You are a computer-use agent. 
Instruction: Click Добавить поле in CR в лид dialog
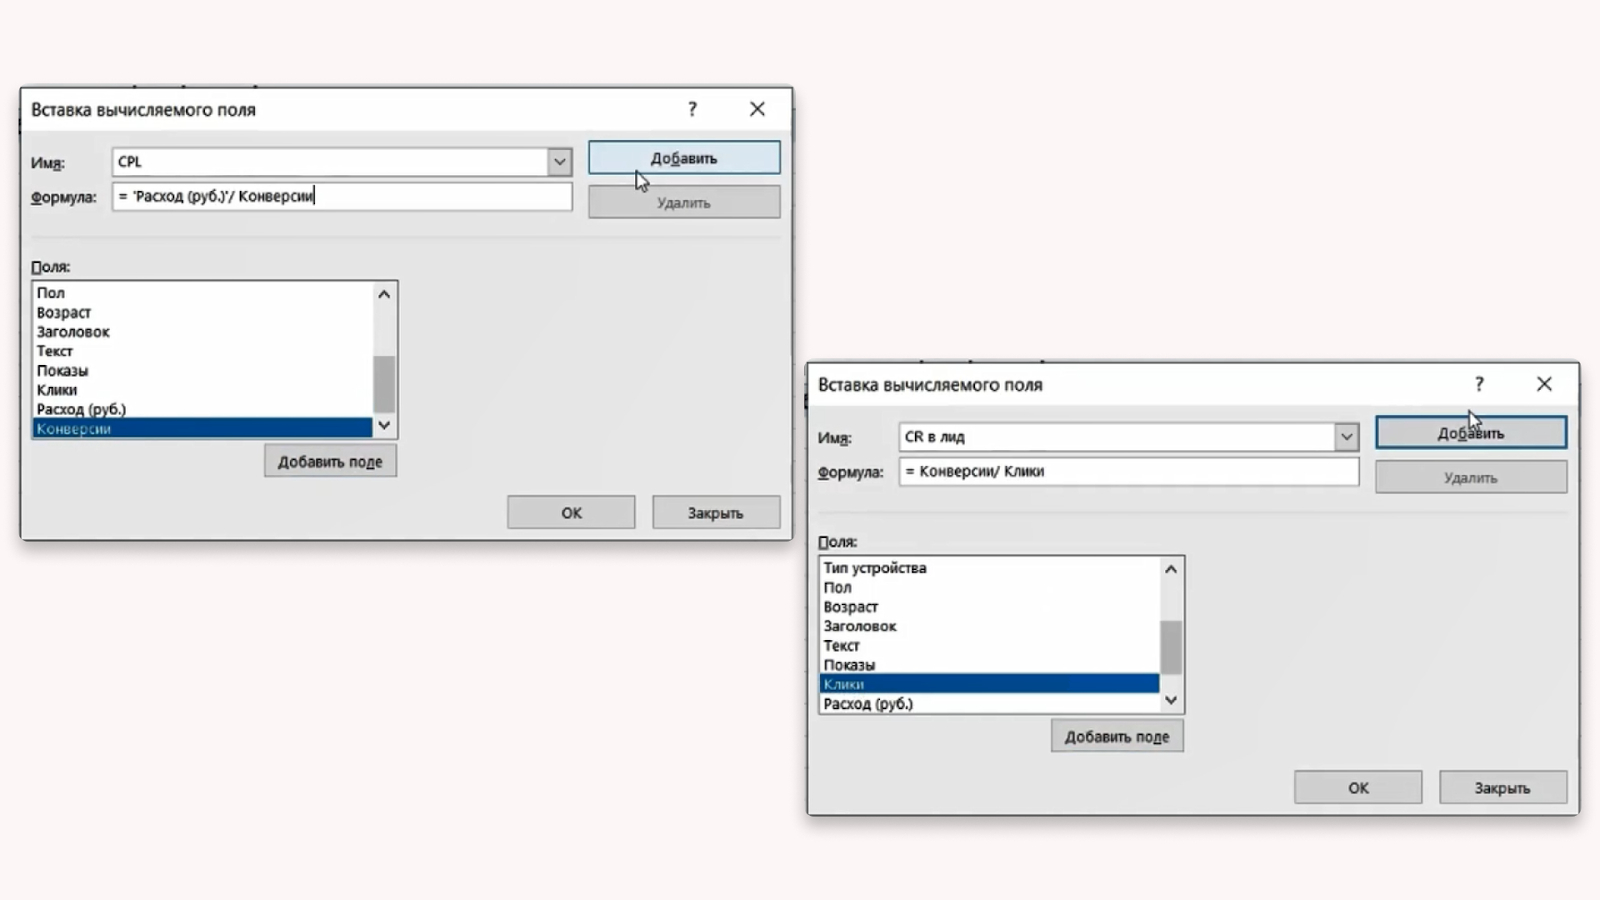click(1117, 736)
